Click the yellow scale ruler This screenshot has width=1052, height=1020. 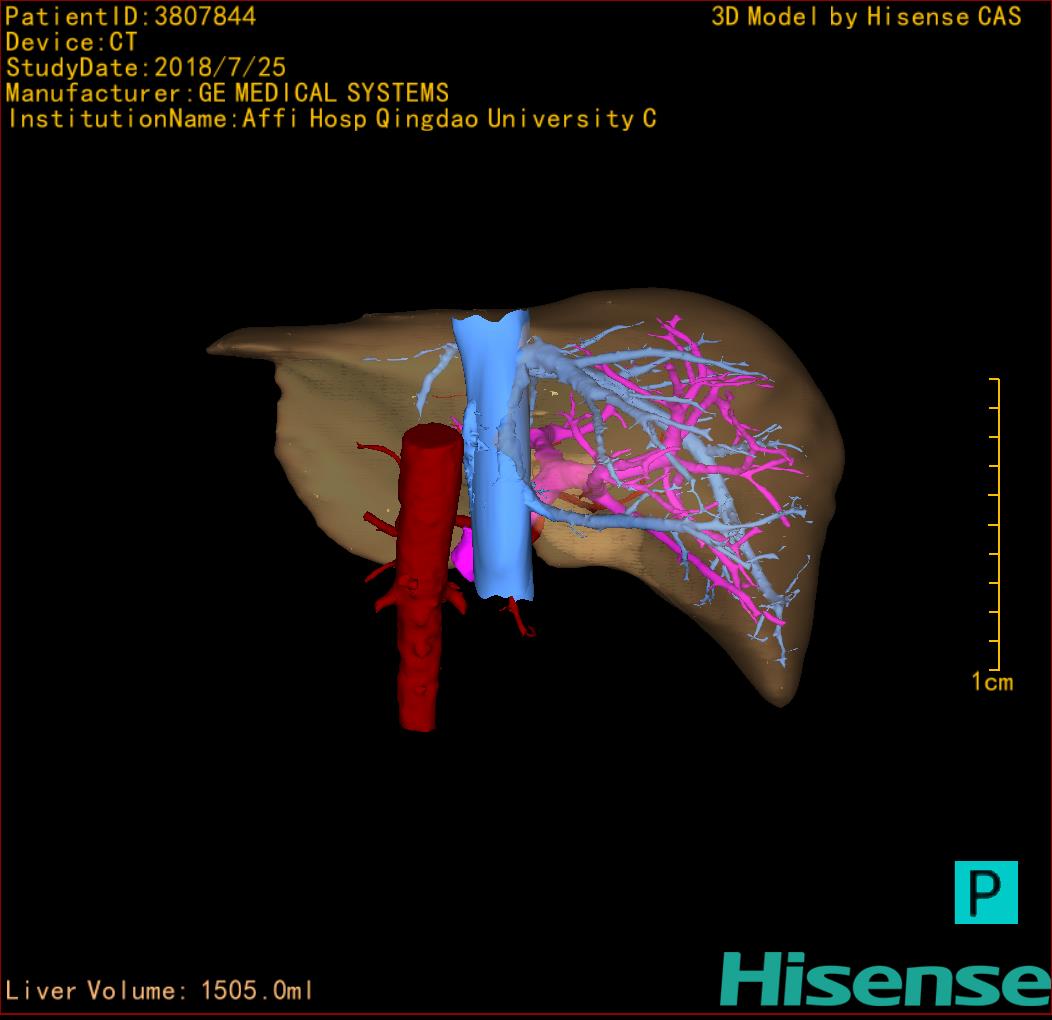[x=995, y=525]
